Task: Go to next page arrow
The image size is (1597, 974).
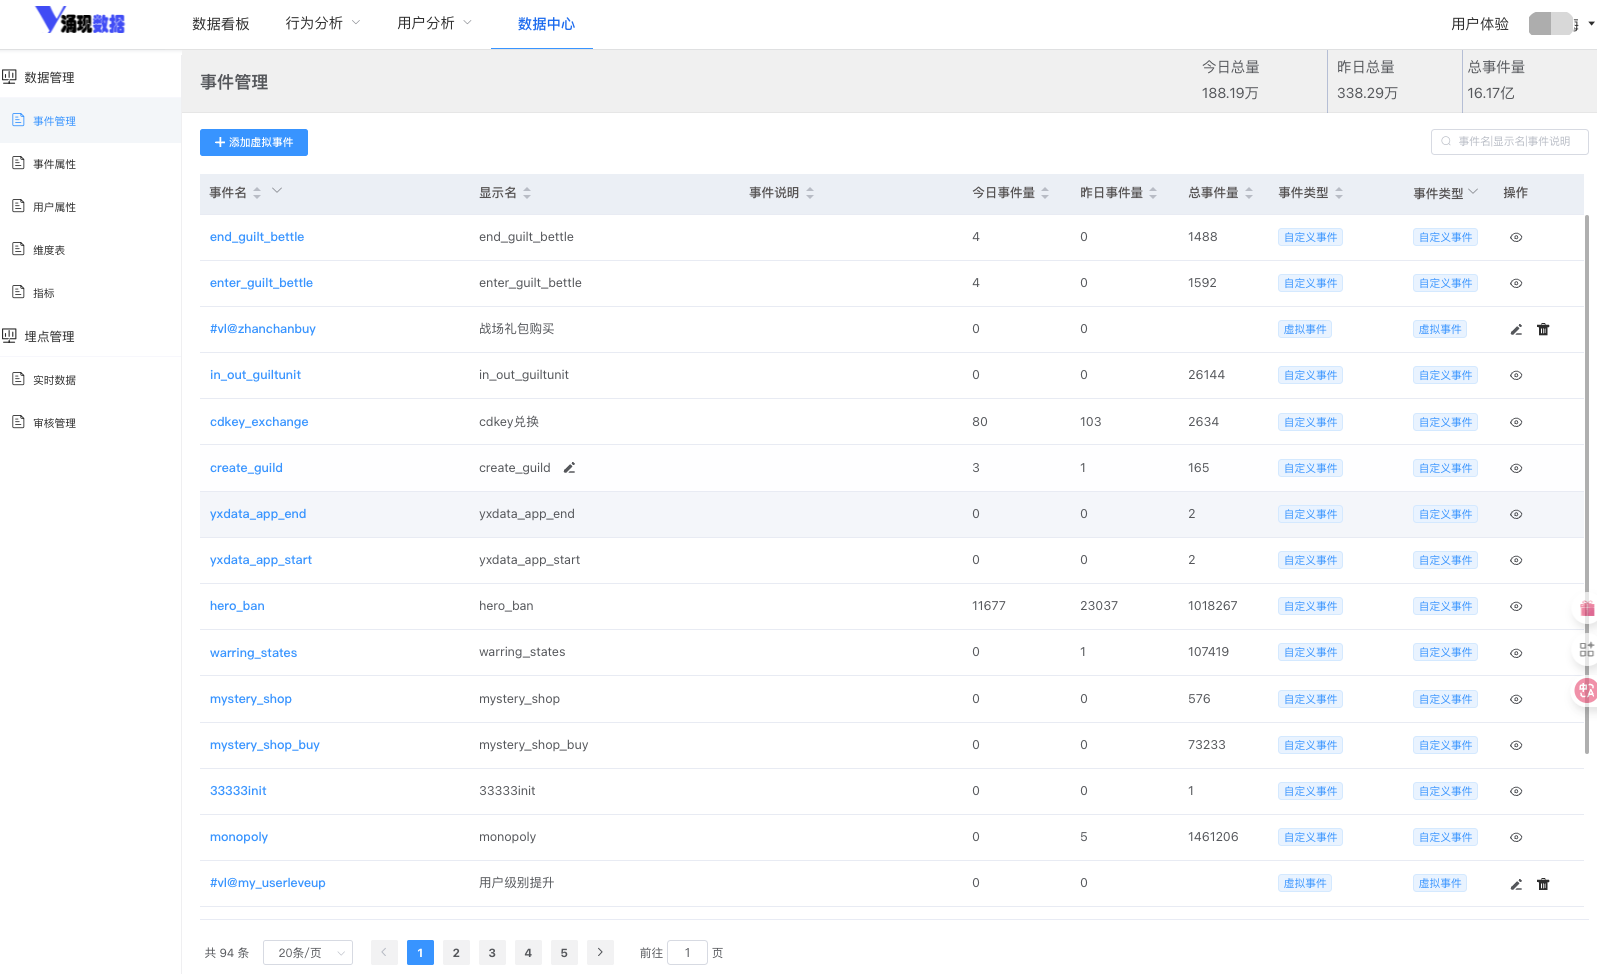Action: (600, 953)
